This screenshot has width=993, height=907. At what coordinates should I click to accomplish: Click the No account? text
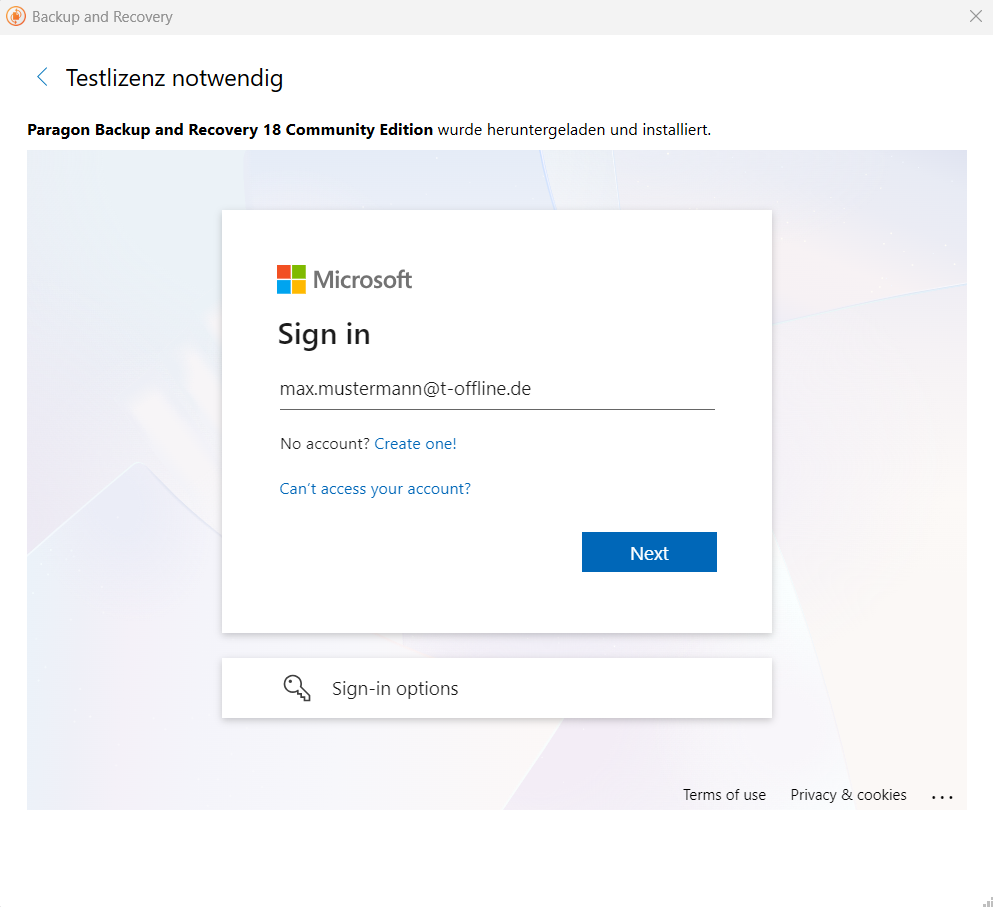tap(324, 443)
